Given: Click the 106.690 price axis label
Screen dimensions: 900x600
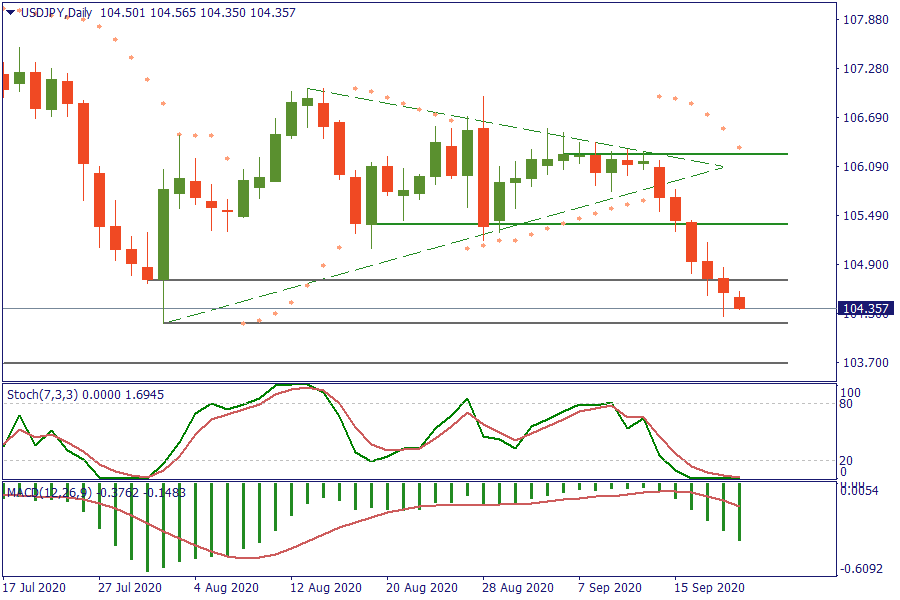Looking at the screenshot, I should pos(866,118).
